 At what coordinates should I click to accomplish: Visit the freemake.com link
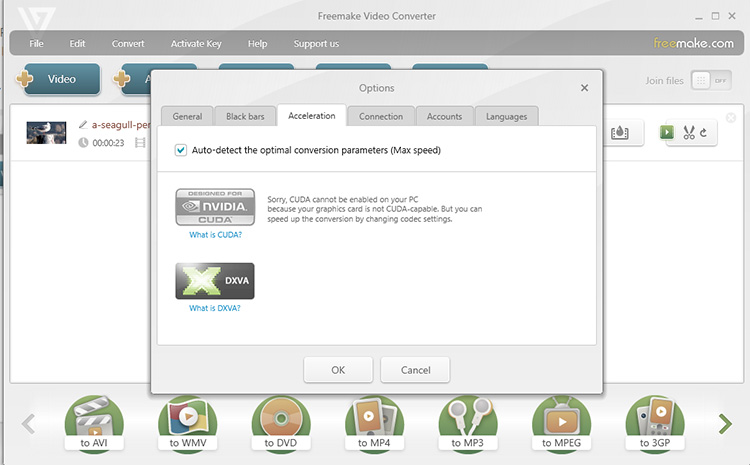694,43
